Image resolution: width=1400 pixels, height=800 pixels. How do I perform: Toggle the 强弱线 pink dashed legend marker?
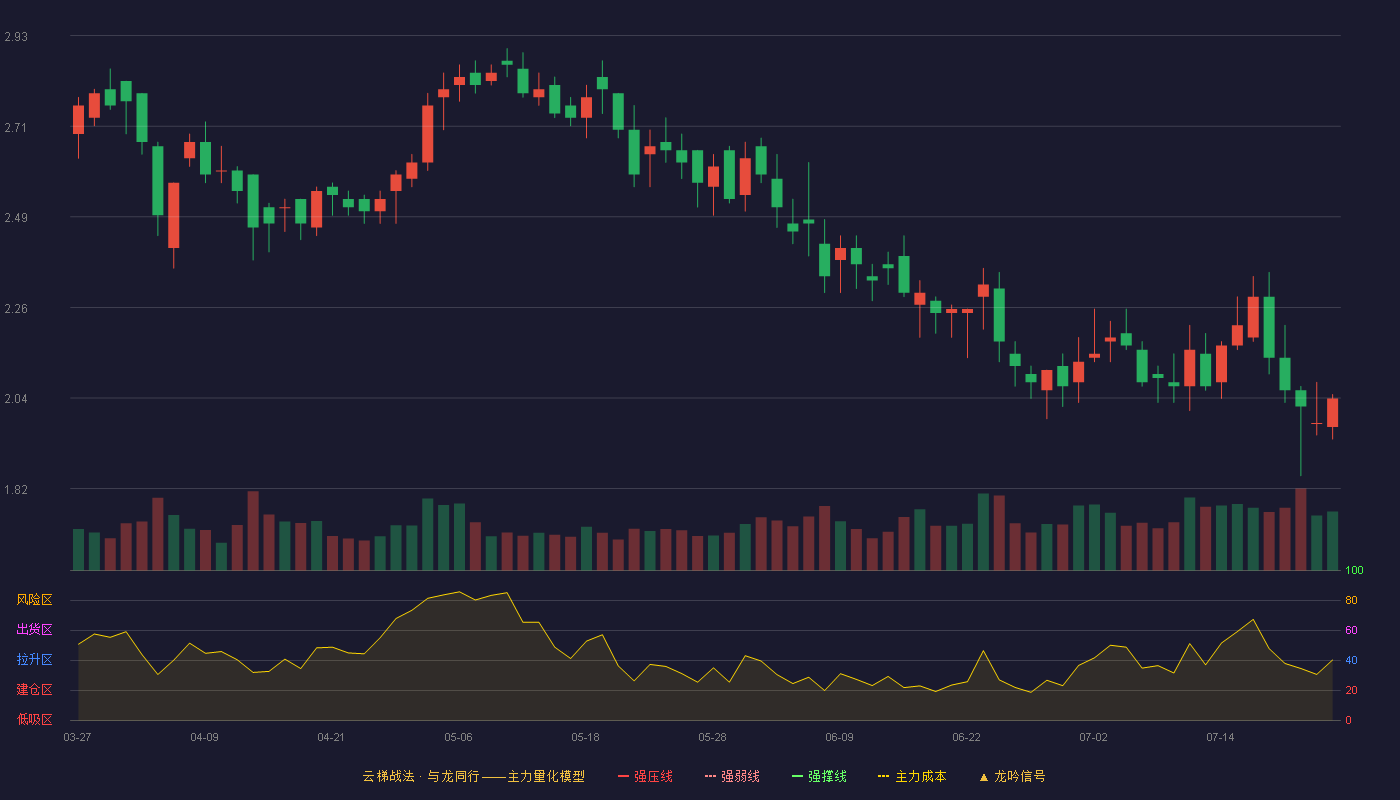tap(711, 776)
